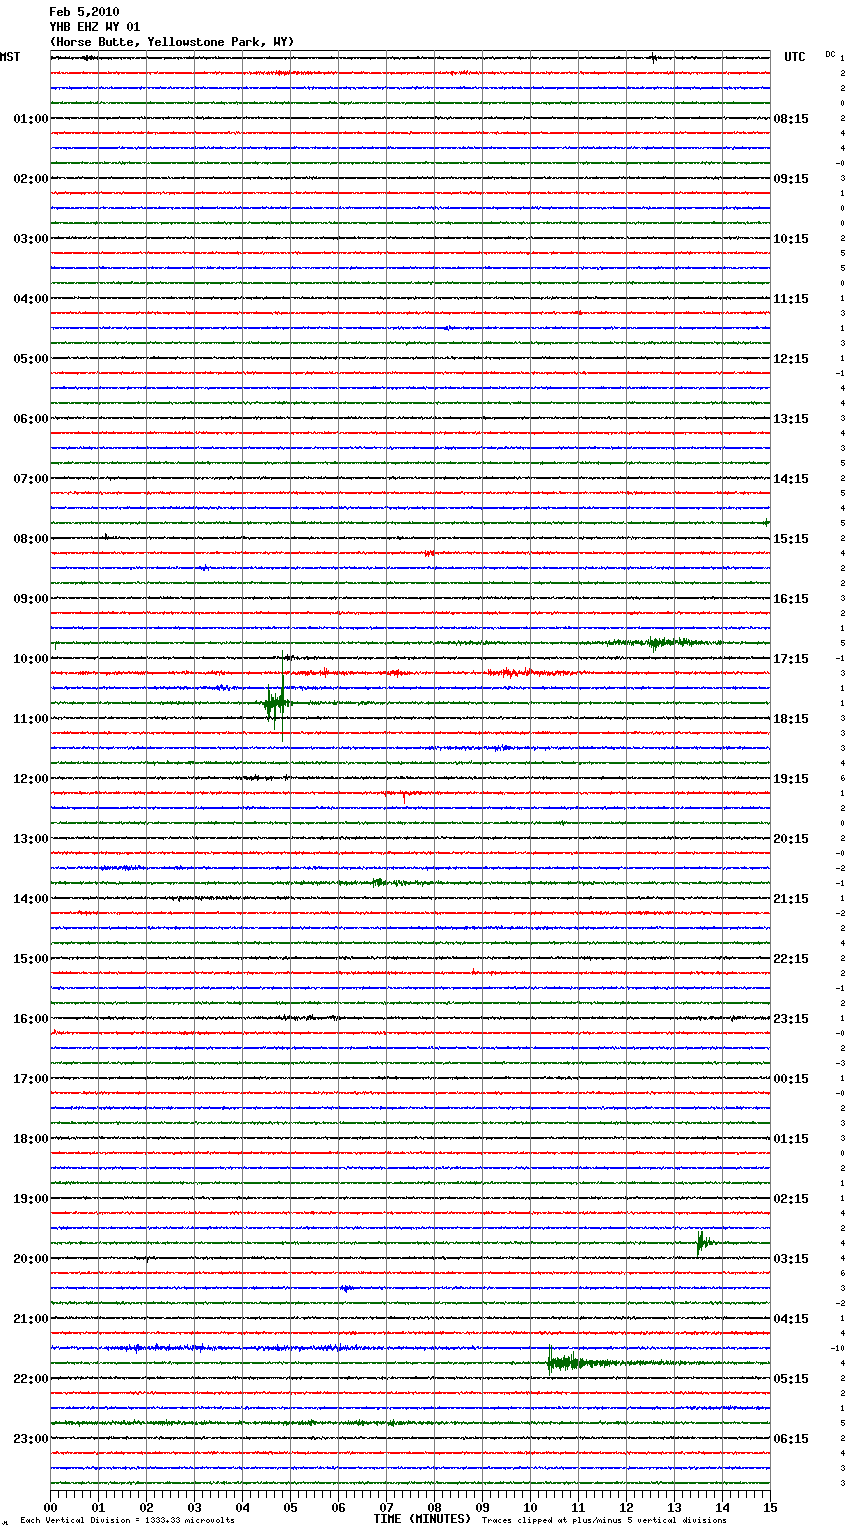Click the bottom axis minute tick '05'

(290, 1507)
